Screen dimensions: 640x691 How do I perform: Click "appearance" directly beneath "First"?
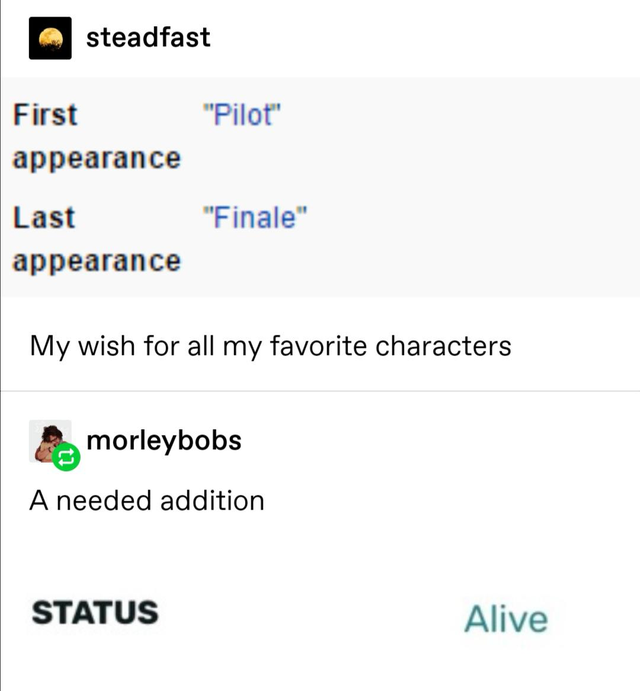(x=97, y=158)
